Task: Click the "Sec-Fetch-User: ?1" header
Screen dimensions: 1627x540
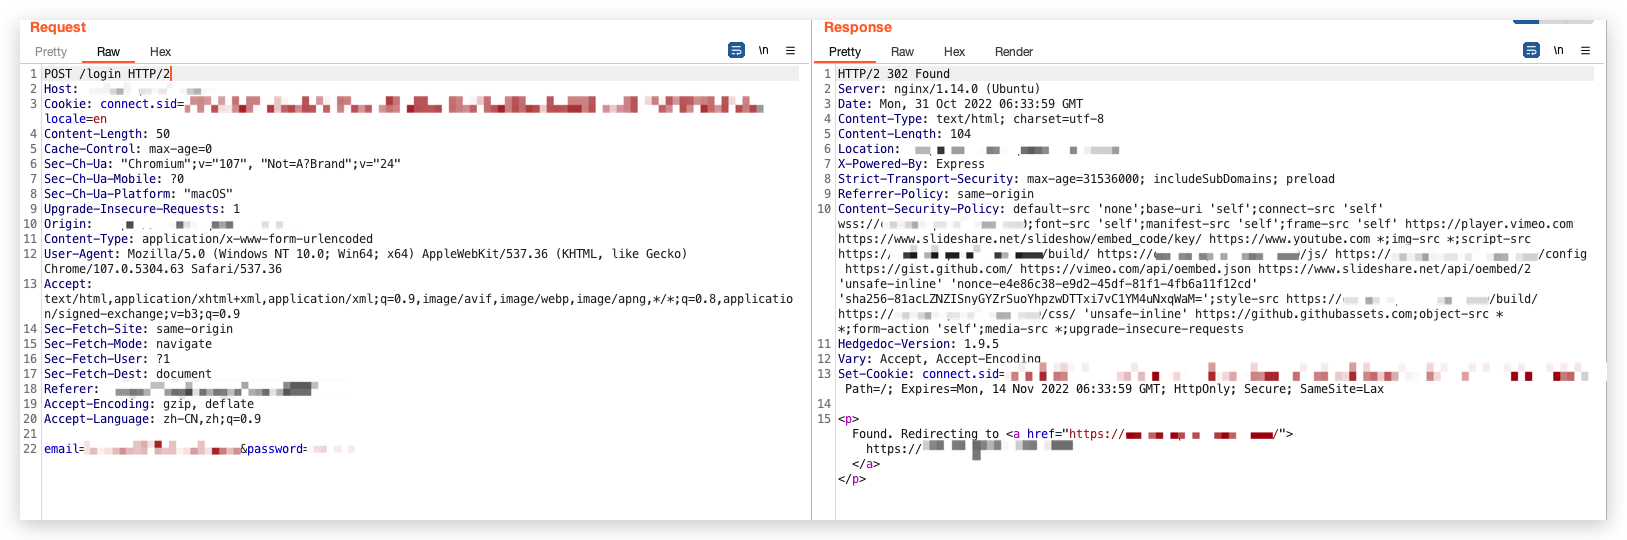Action: click(107, 359)
